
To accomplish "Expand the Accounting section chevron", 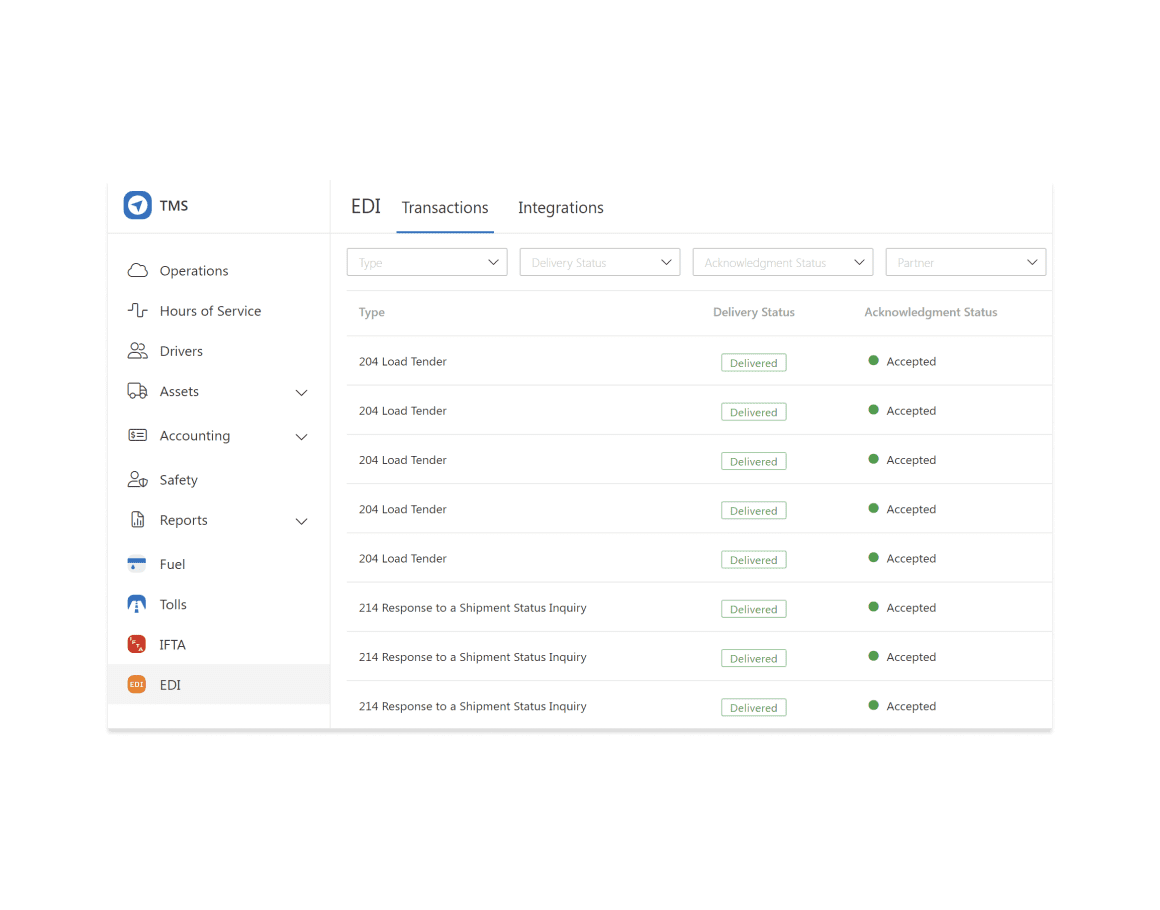I will (301, 436).
